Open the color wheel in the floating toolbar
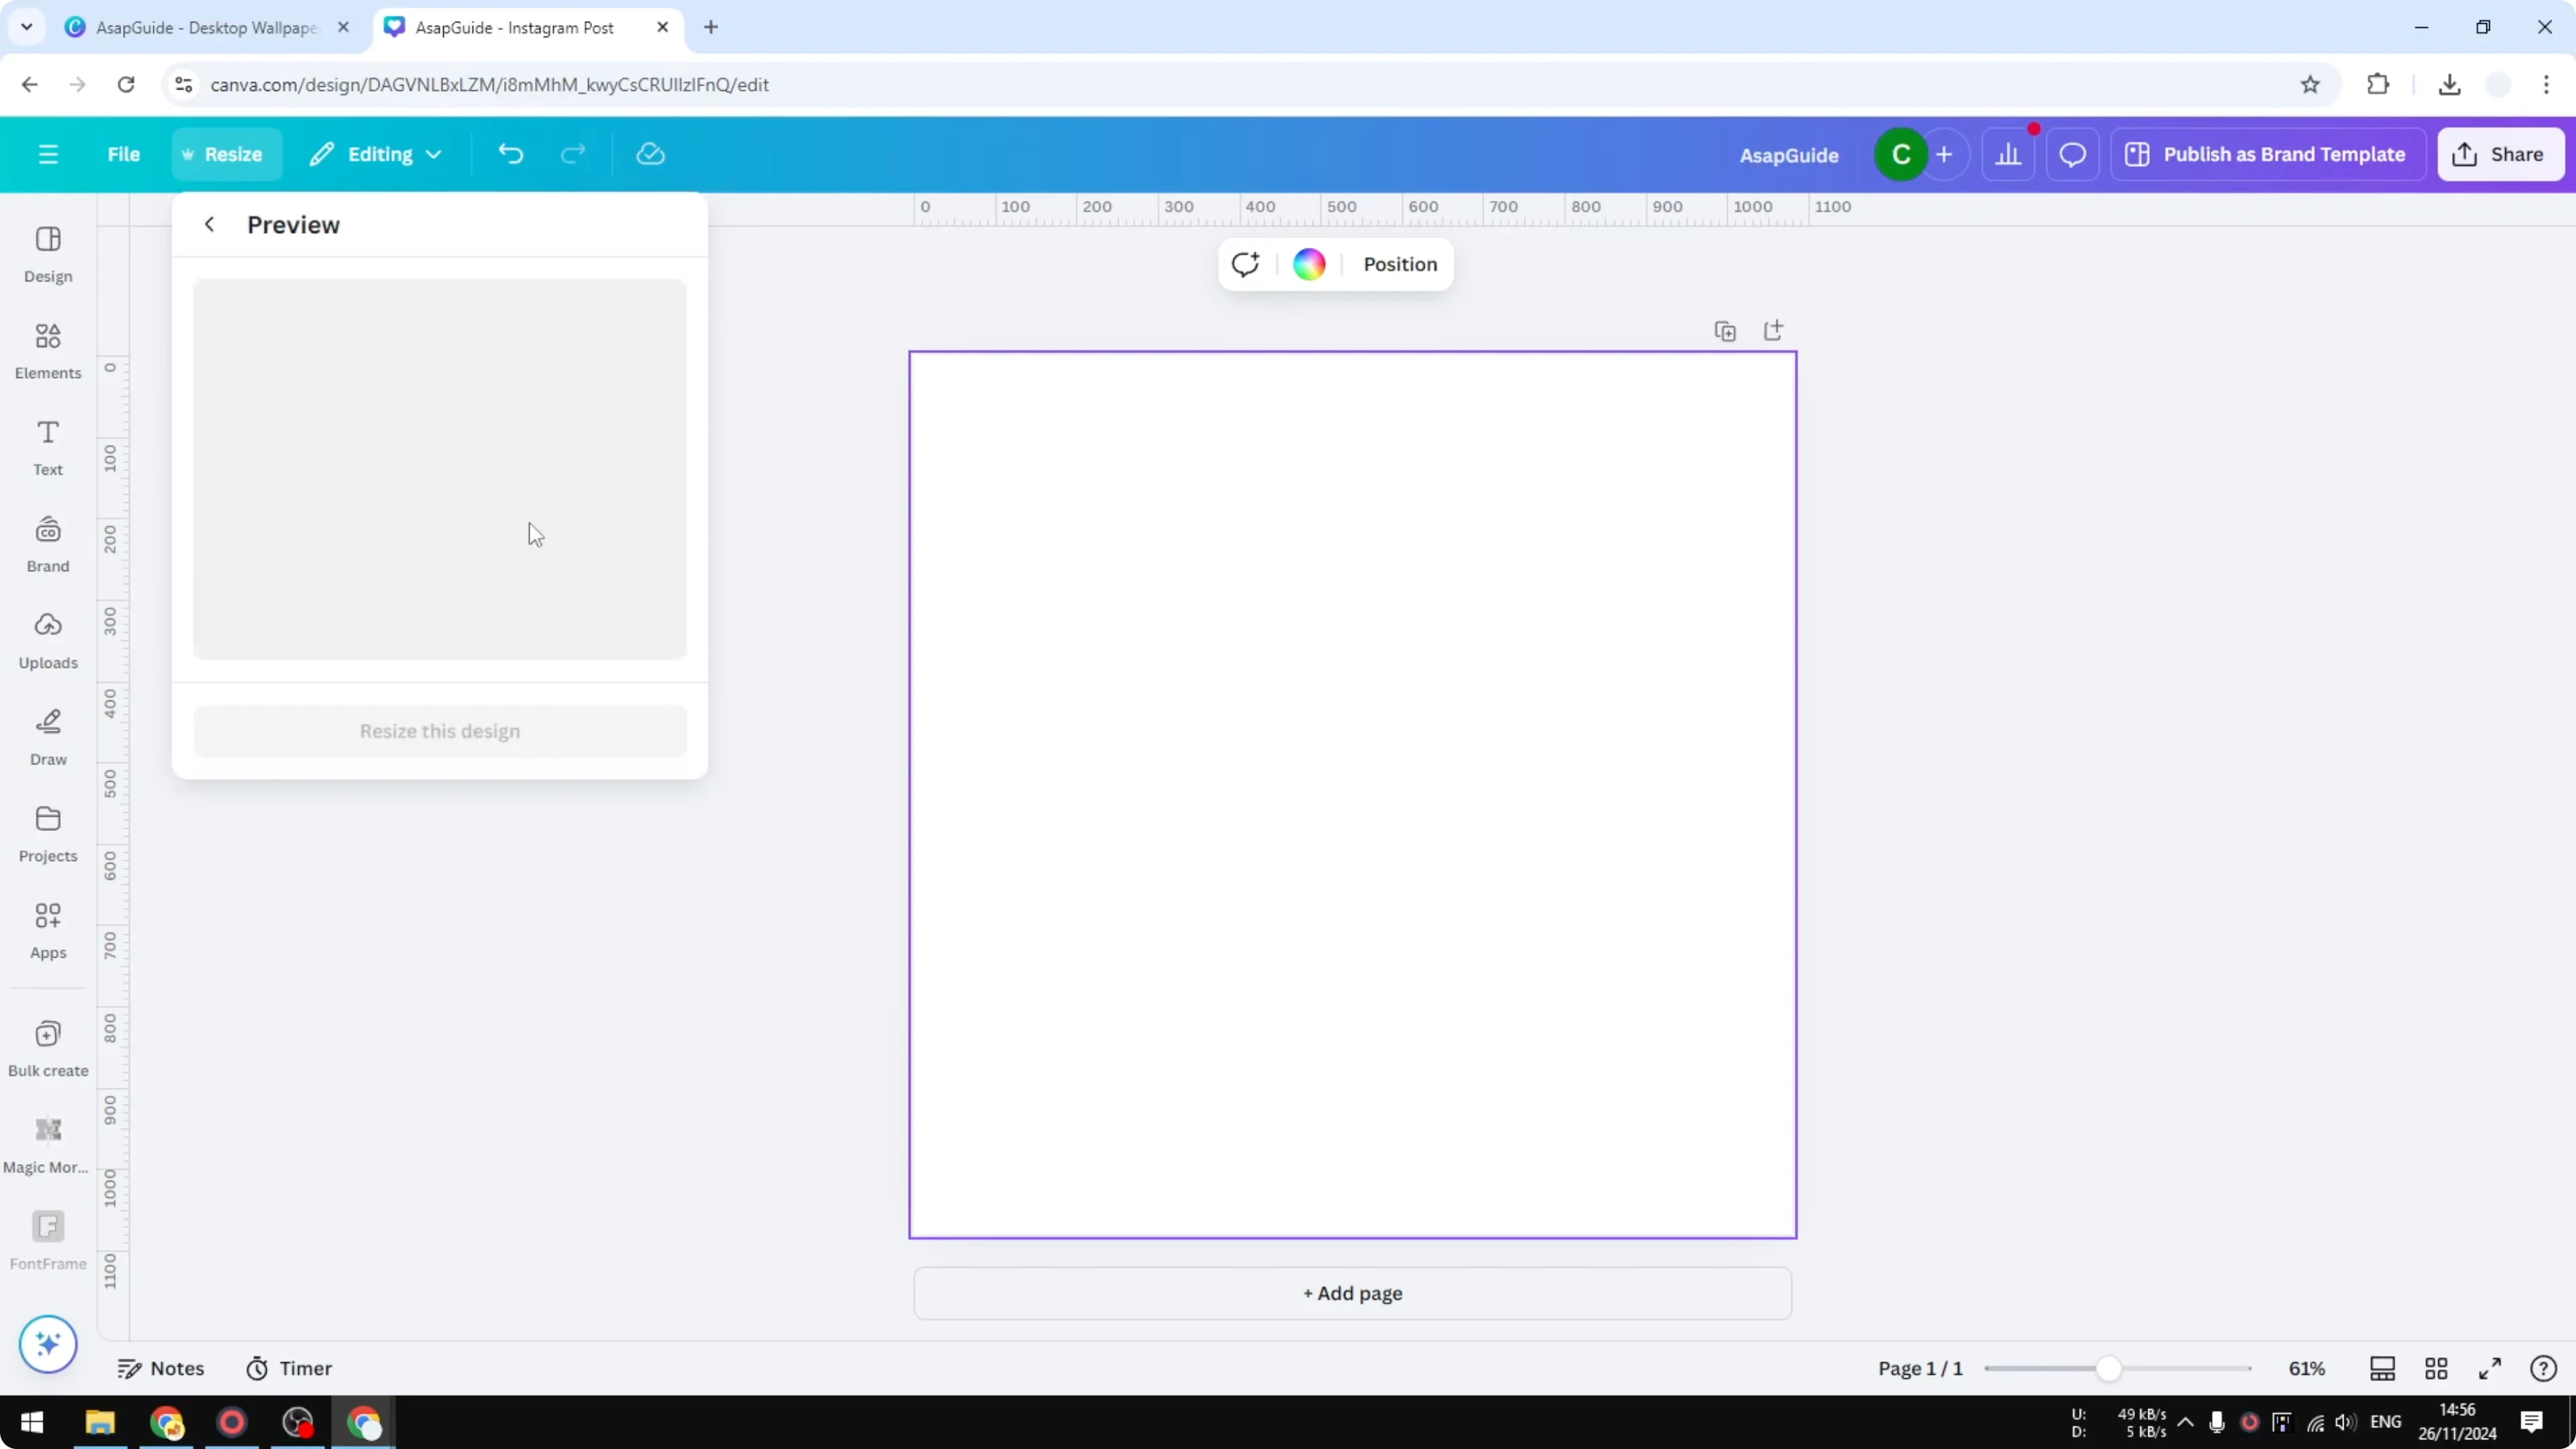 [x=1308, y=264]
